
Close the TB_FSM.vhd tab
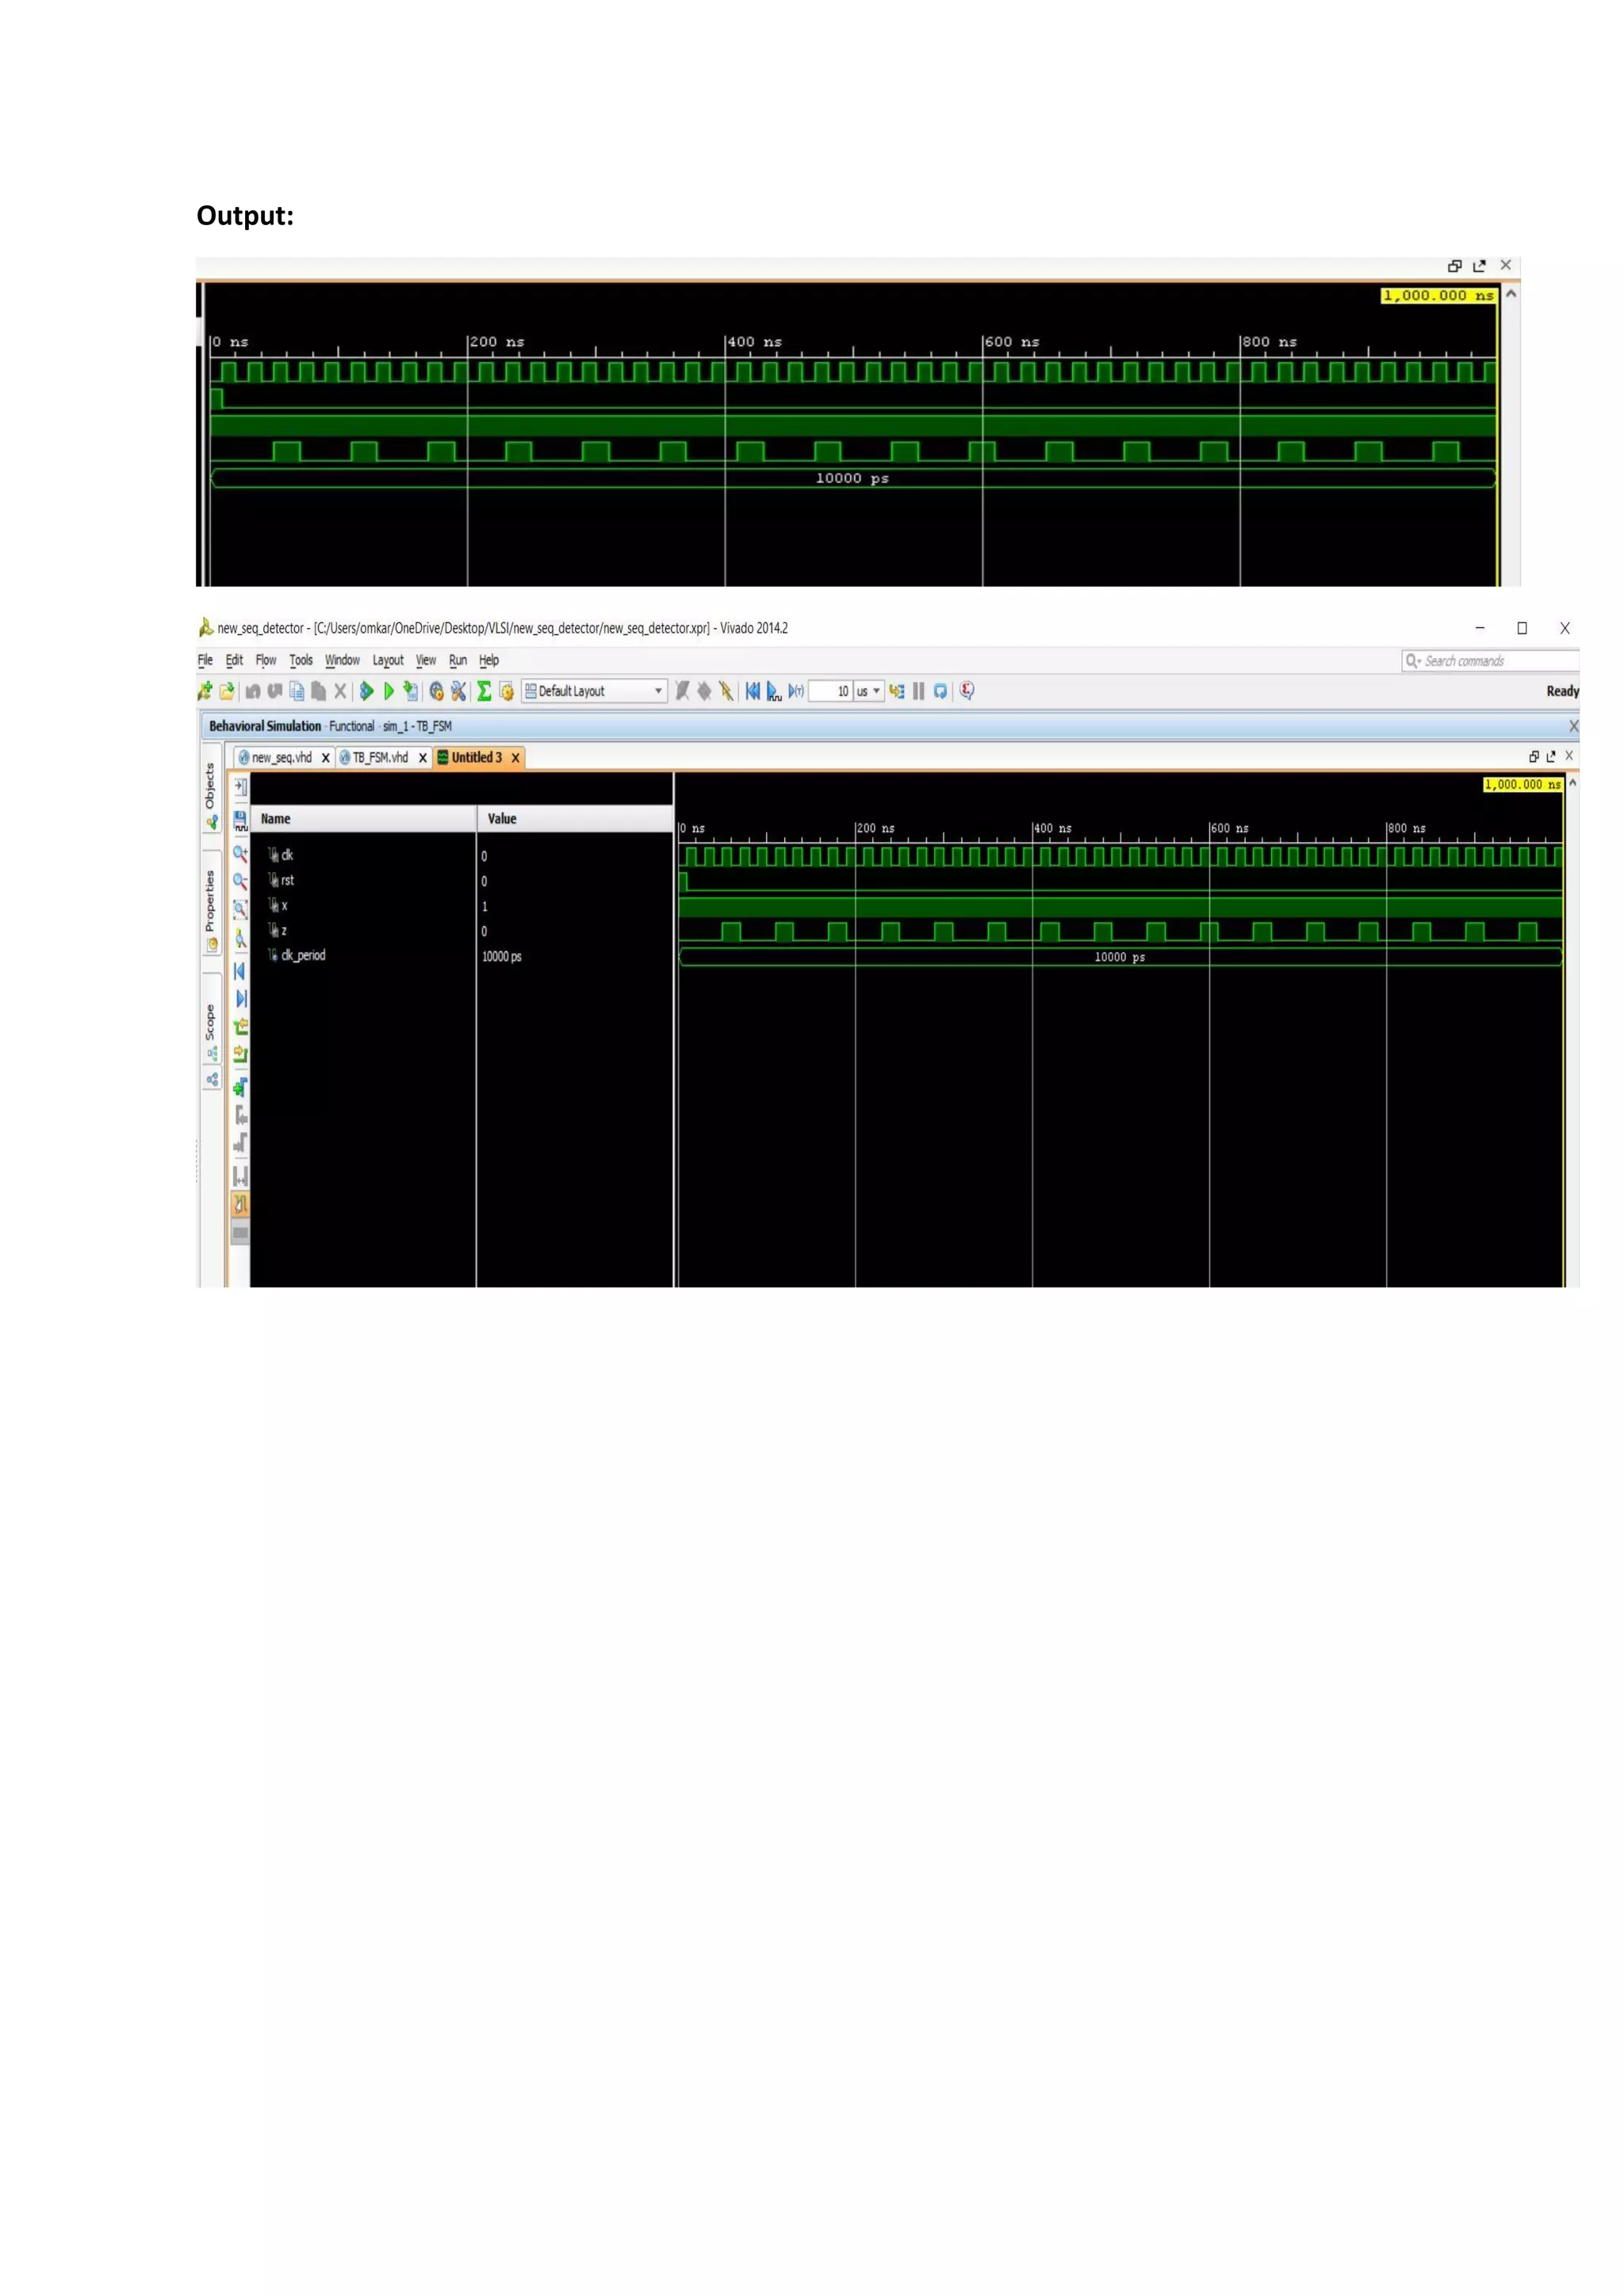tap(423, 758)
